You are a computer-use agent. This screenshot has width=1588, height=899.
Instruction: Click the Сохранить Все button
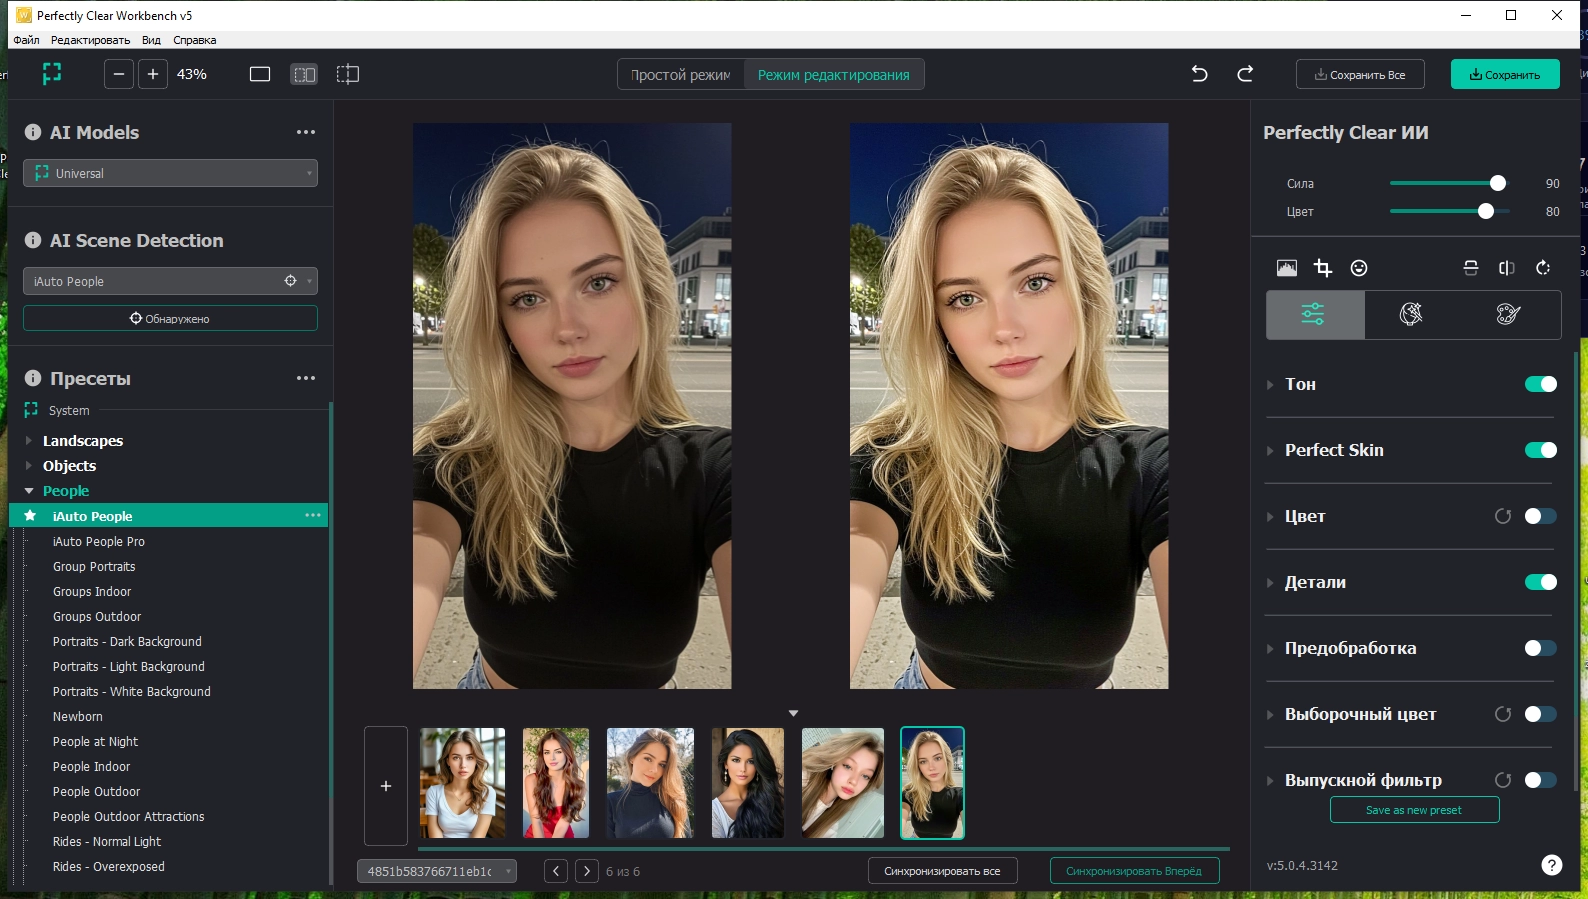[x=1360, y=75]
